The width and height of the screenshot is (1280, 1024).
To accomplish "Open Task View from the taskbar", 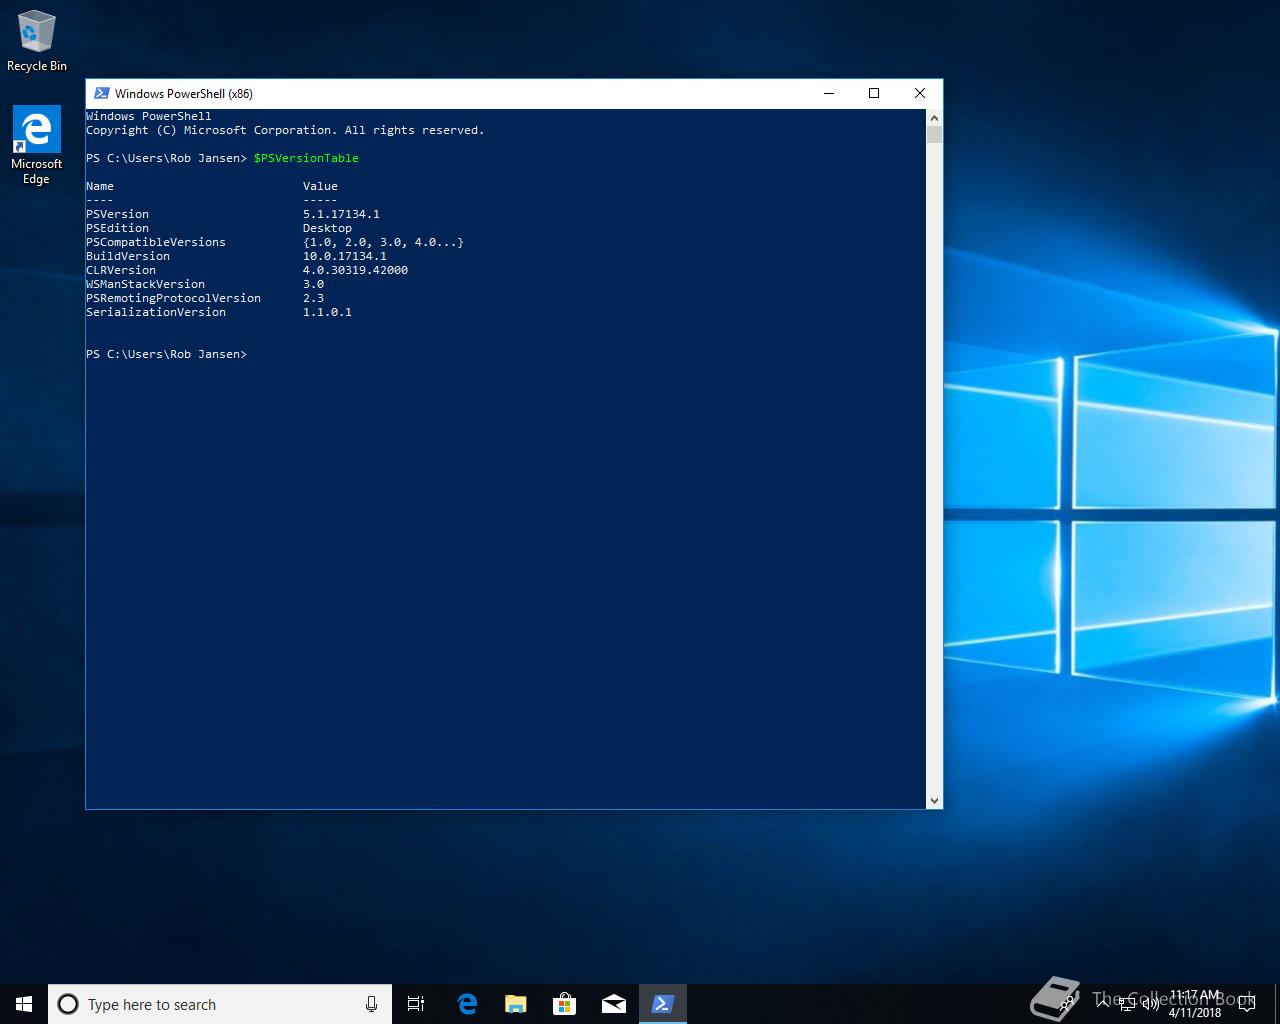I will 416,1004.
